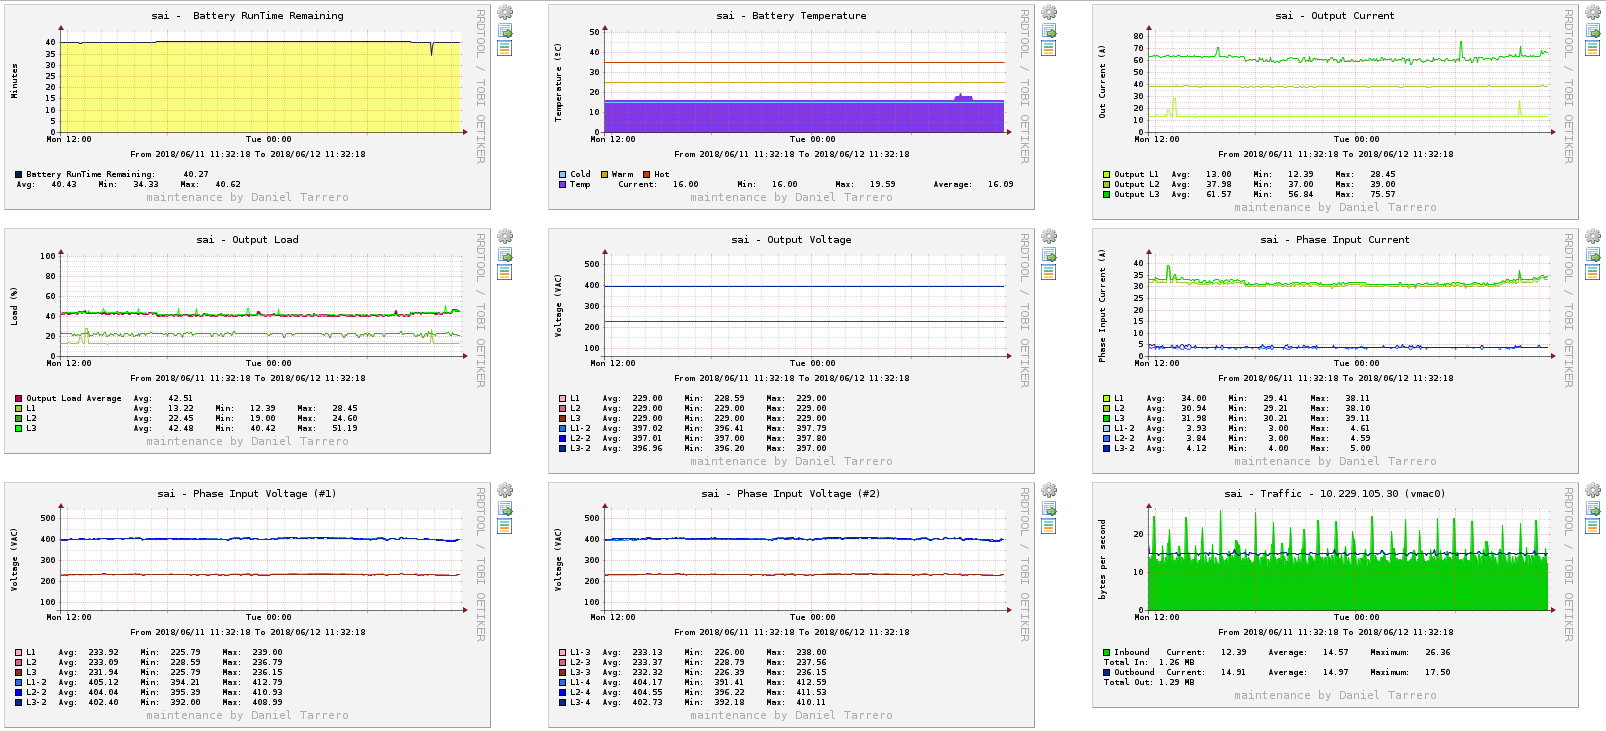1606x731 pixels.
Task: Click 'Total Out: 1.29 MB' in Traffic legend
Action: 1150,682
